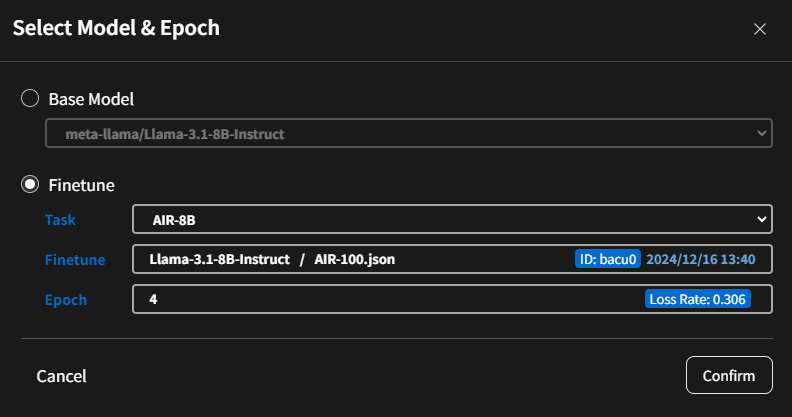This screenshot has width=792, height=417.
Task: Click the Base Model option label
Action: coord(91,99)
